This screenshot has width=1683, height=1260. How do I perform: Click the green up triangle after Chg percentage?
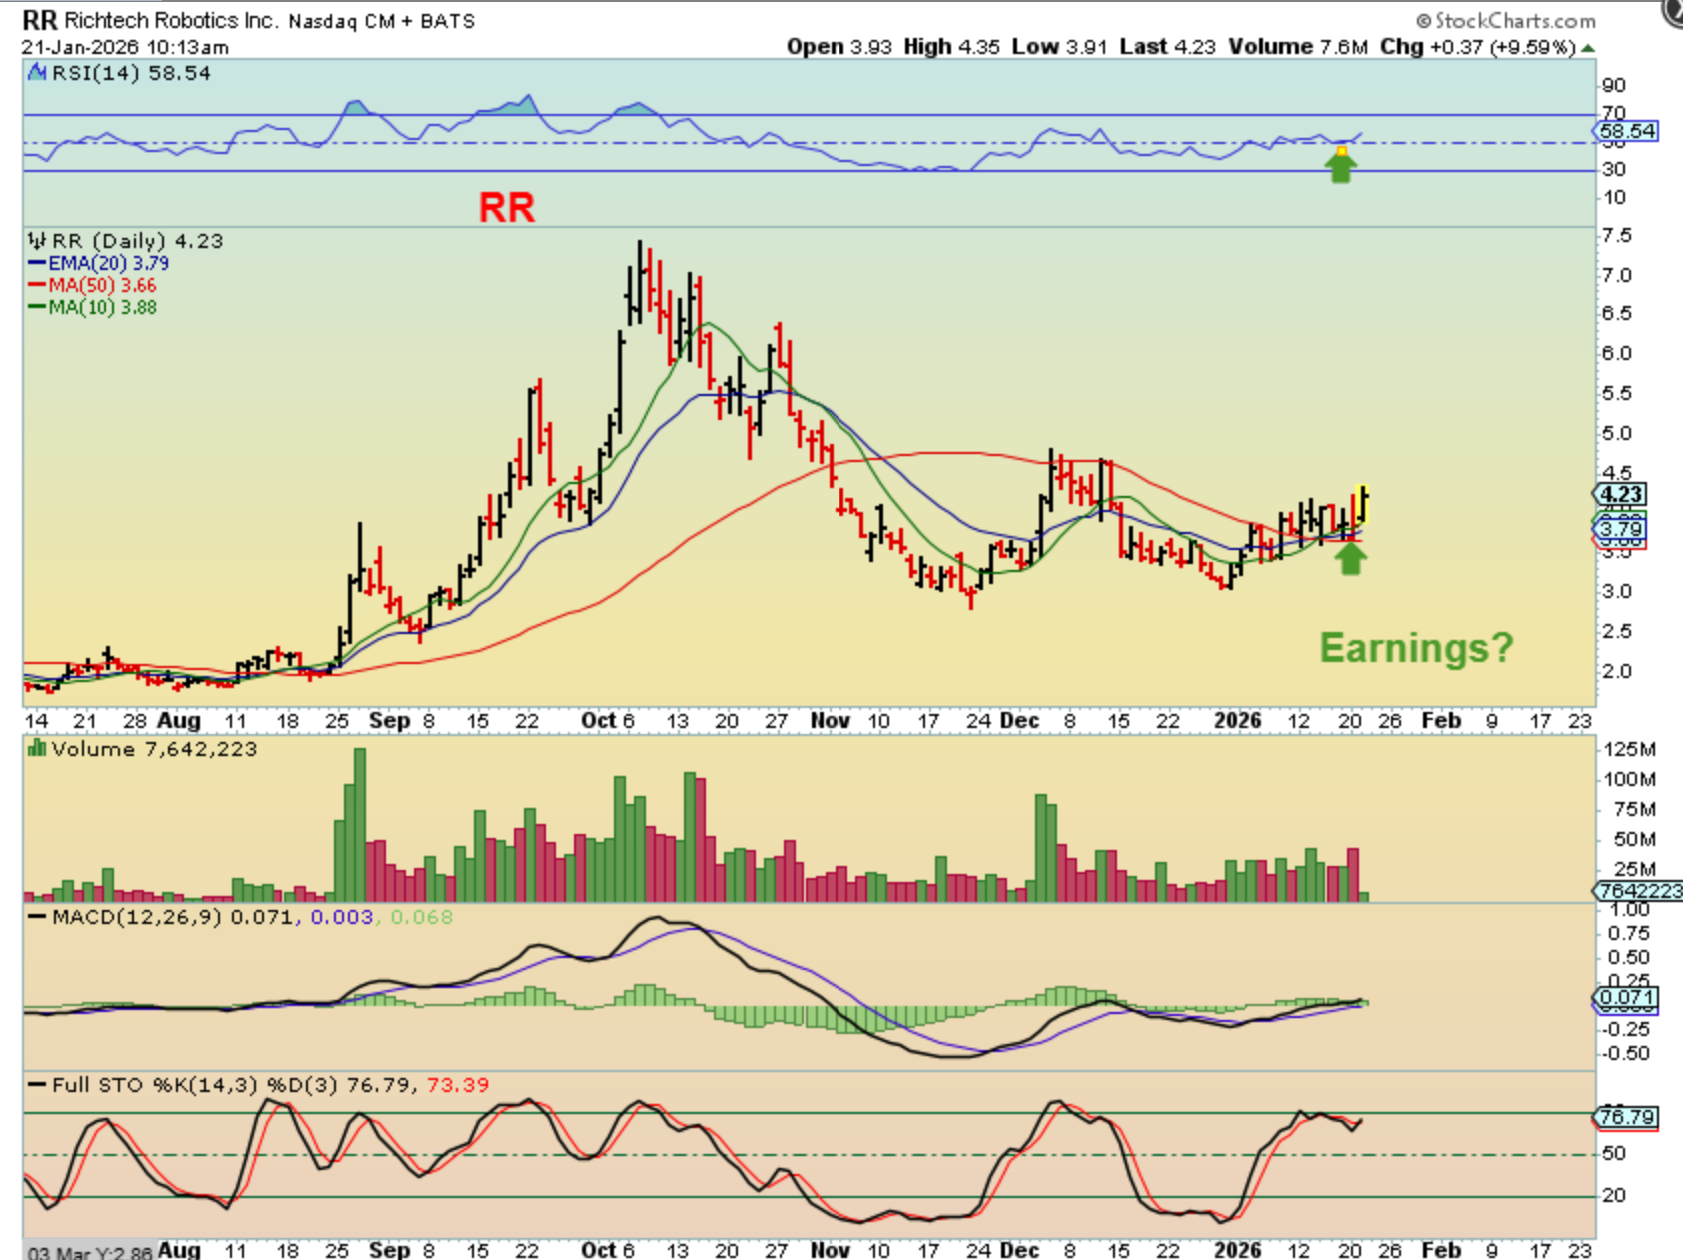[x=1588, y=47]
